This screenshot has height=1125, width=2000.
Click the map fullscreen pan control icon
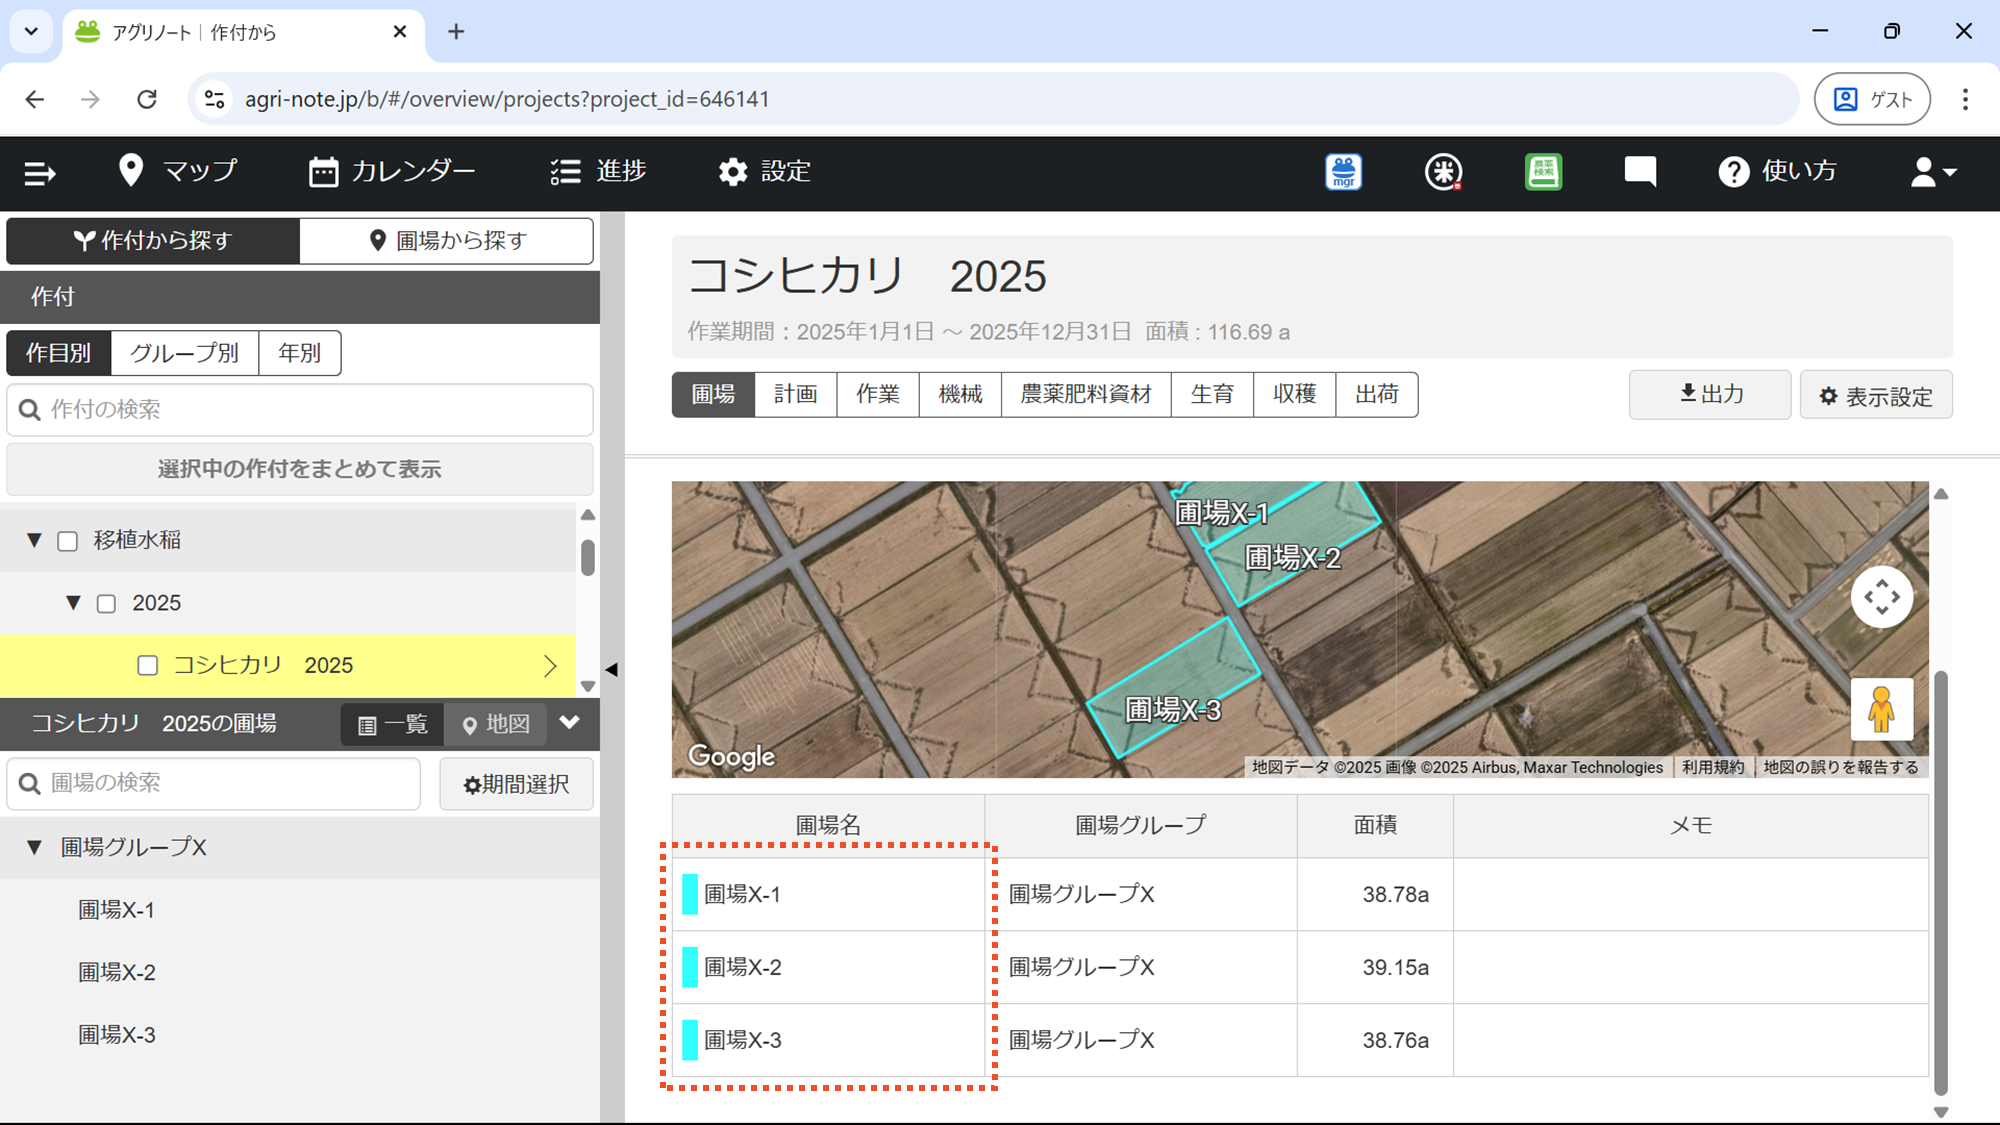click(1881, 597)
